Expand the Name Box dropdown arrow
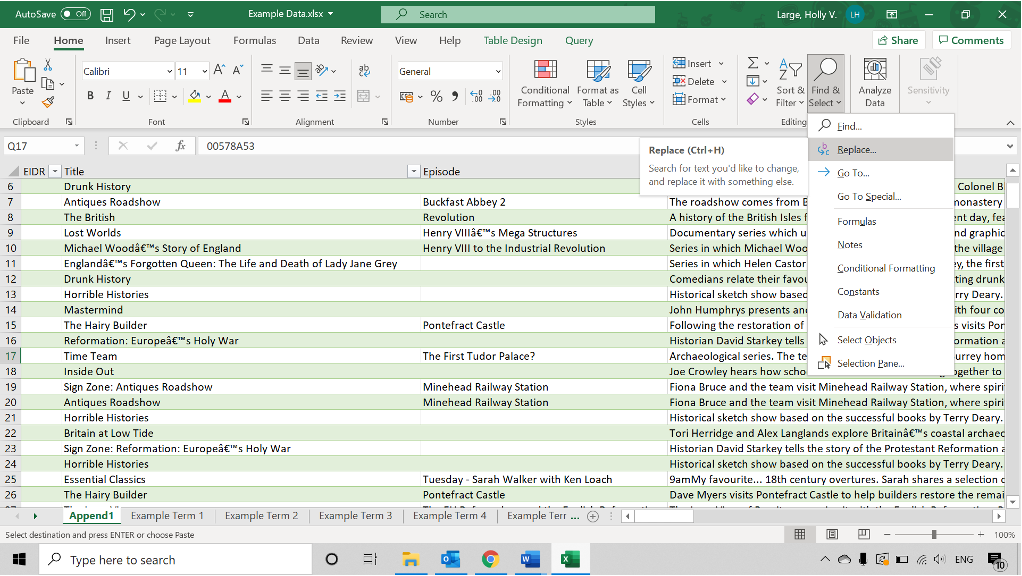This screenshot has height=576, width=1022. point(77,146)
